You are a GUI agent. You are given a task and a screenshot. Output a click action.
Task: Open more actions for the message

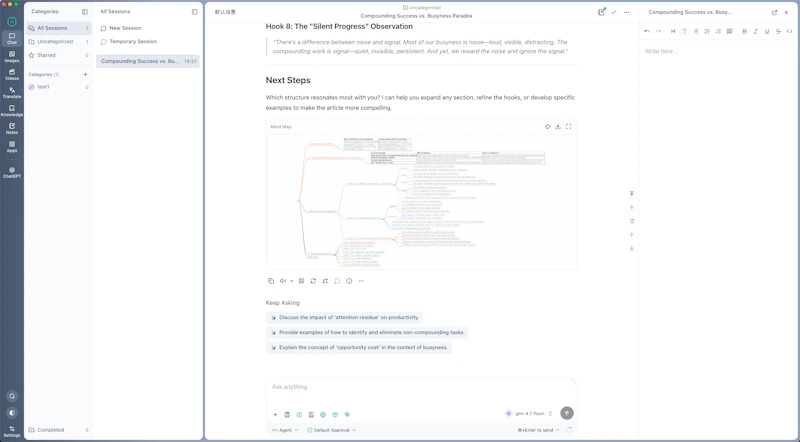361,281
